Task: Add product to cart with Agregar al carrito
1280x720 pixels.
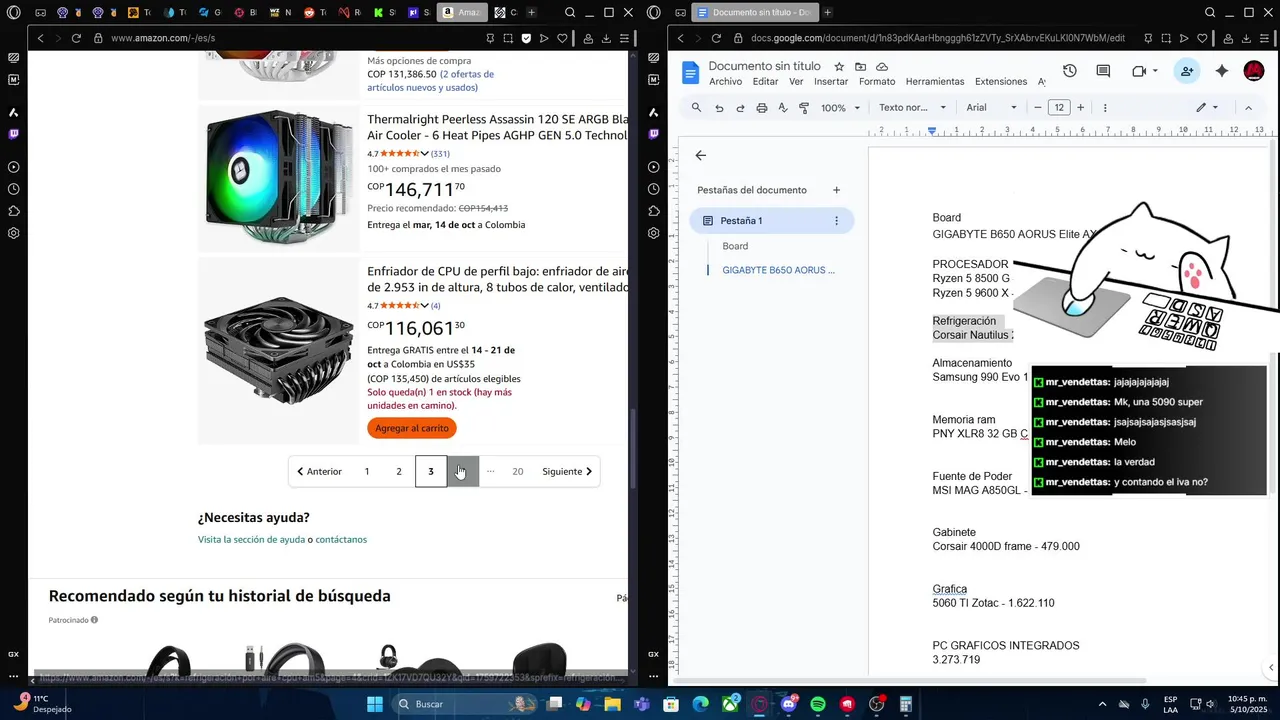Action: (x=412, y=428)
